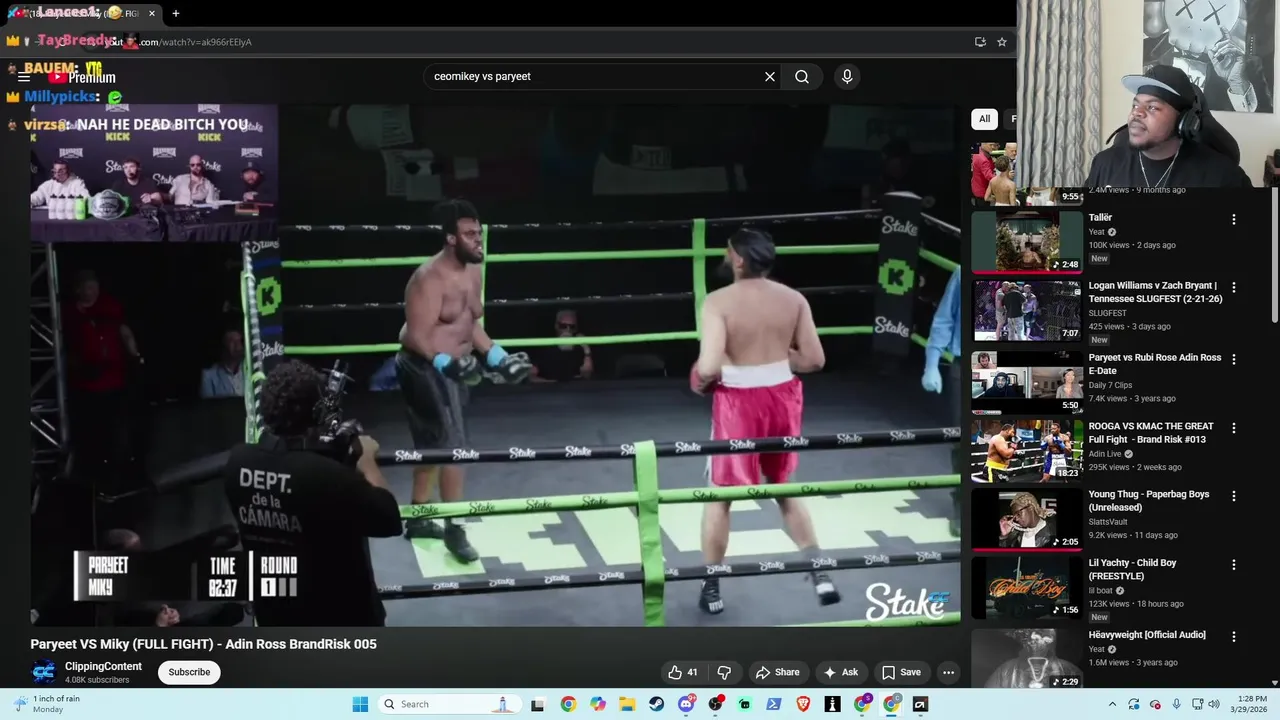Click the SLUGFEST channel name
The image size is (1280, 720).
[1108, 313]
